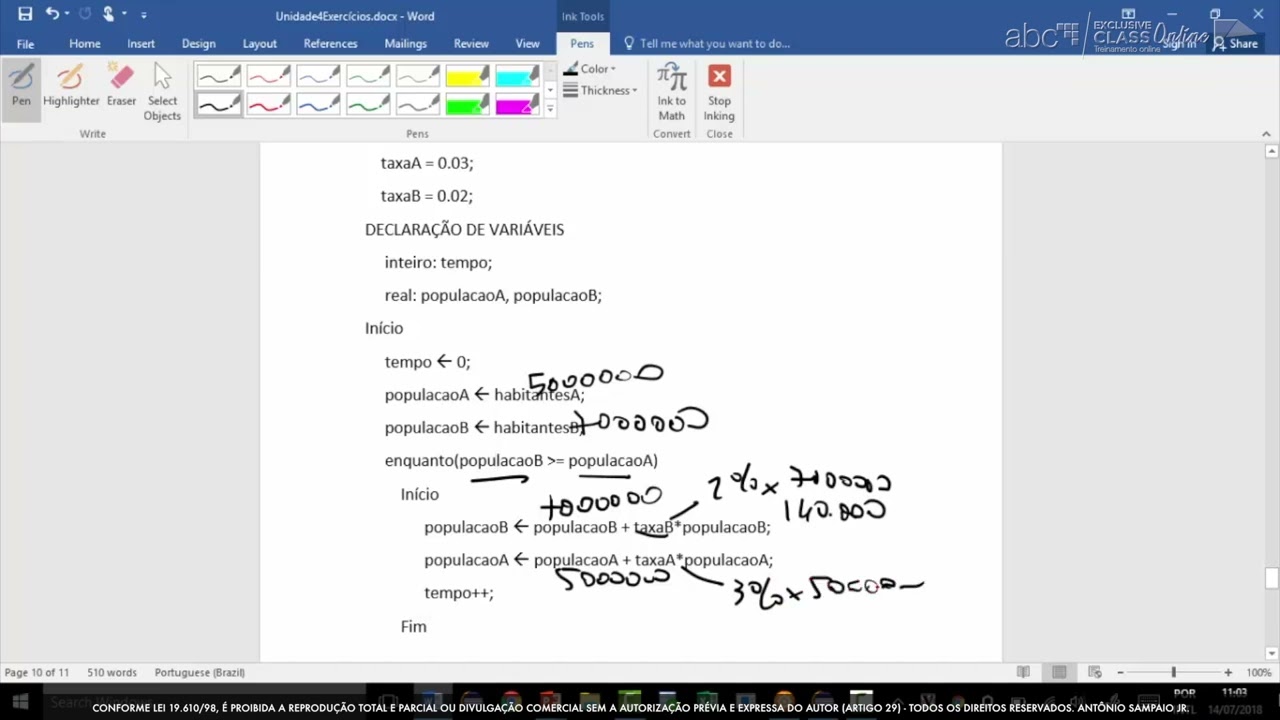
Task: Switch to Web Layout view icon
Action: [1095, 672]
